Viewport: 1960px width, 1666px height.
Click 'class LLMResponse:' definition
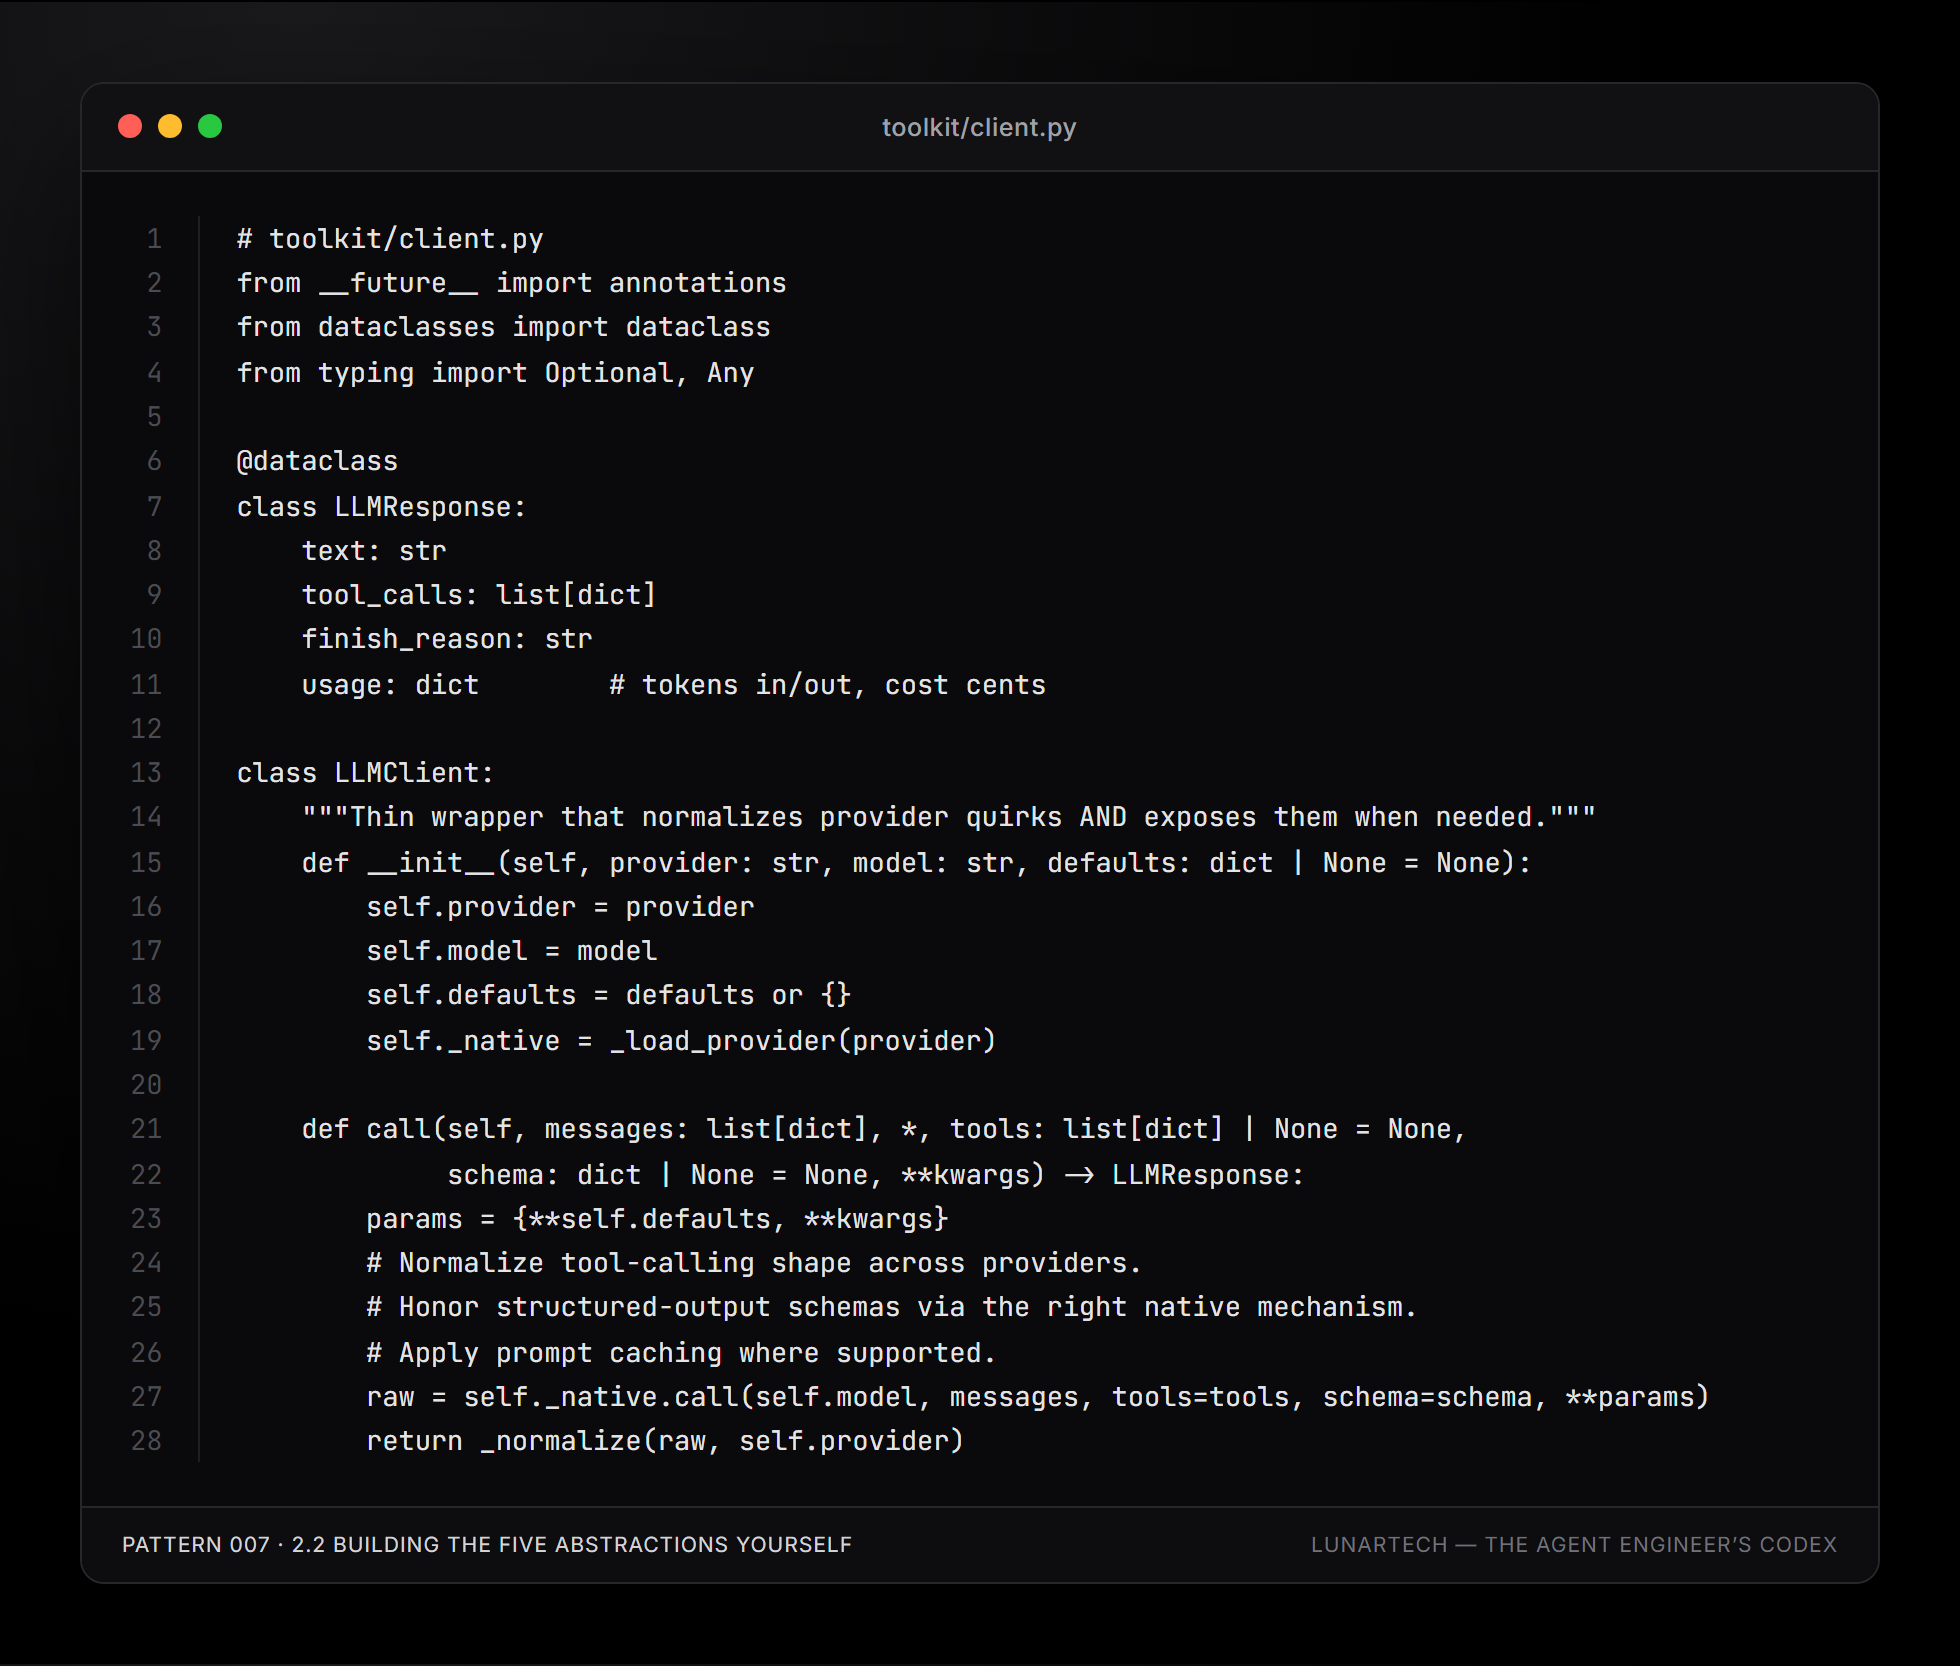[381, 507]
